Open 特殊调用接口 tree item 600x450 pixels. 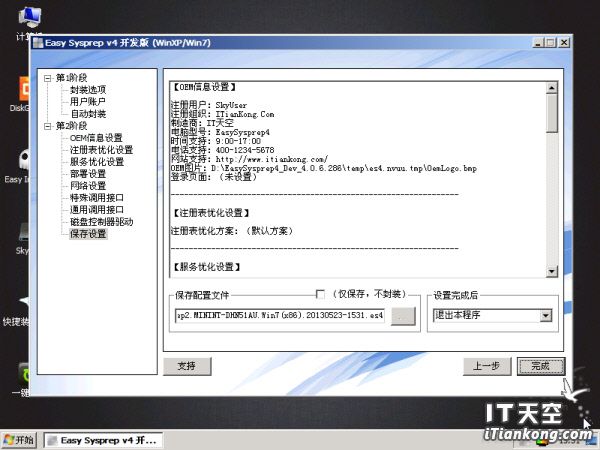(x=97, y=197)
